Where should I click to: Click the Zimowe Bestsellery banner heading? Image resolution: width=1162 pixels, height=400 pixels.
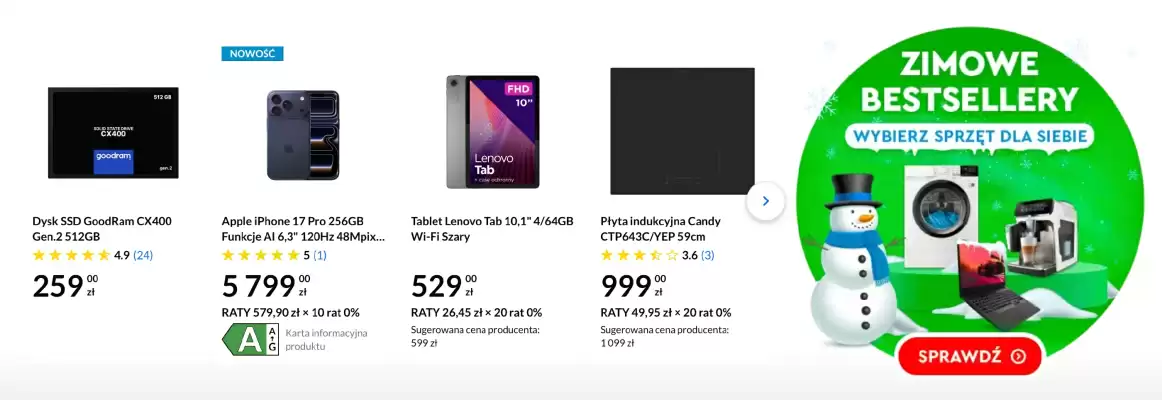point(970,82)
